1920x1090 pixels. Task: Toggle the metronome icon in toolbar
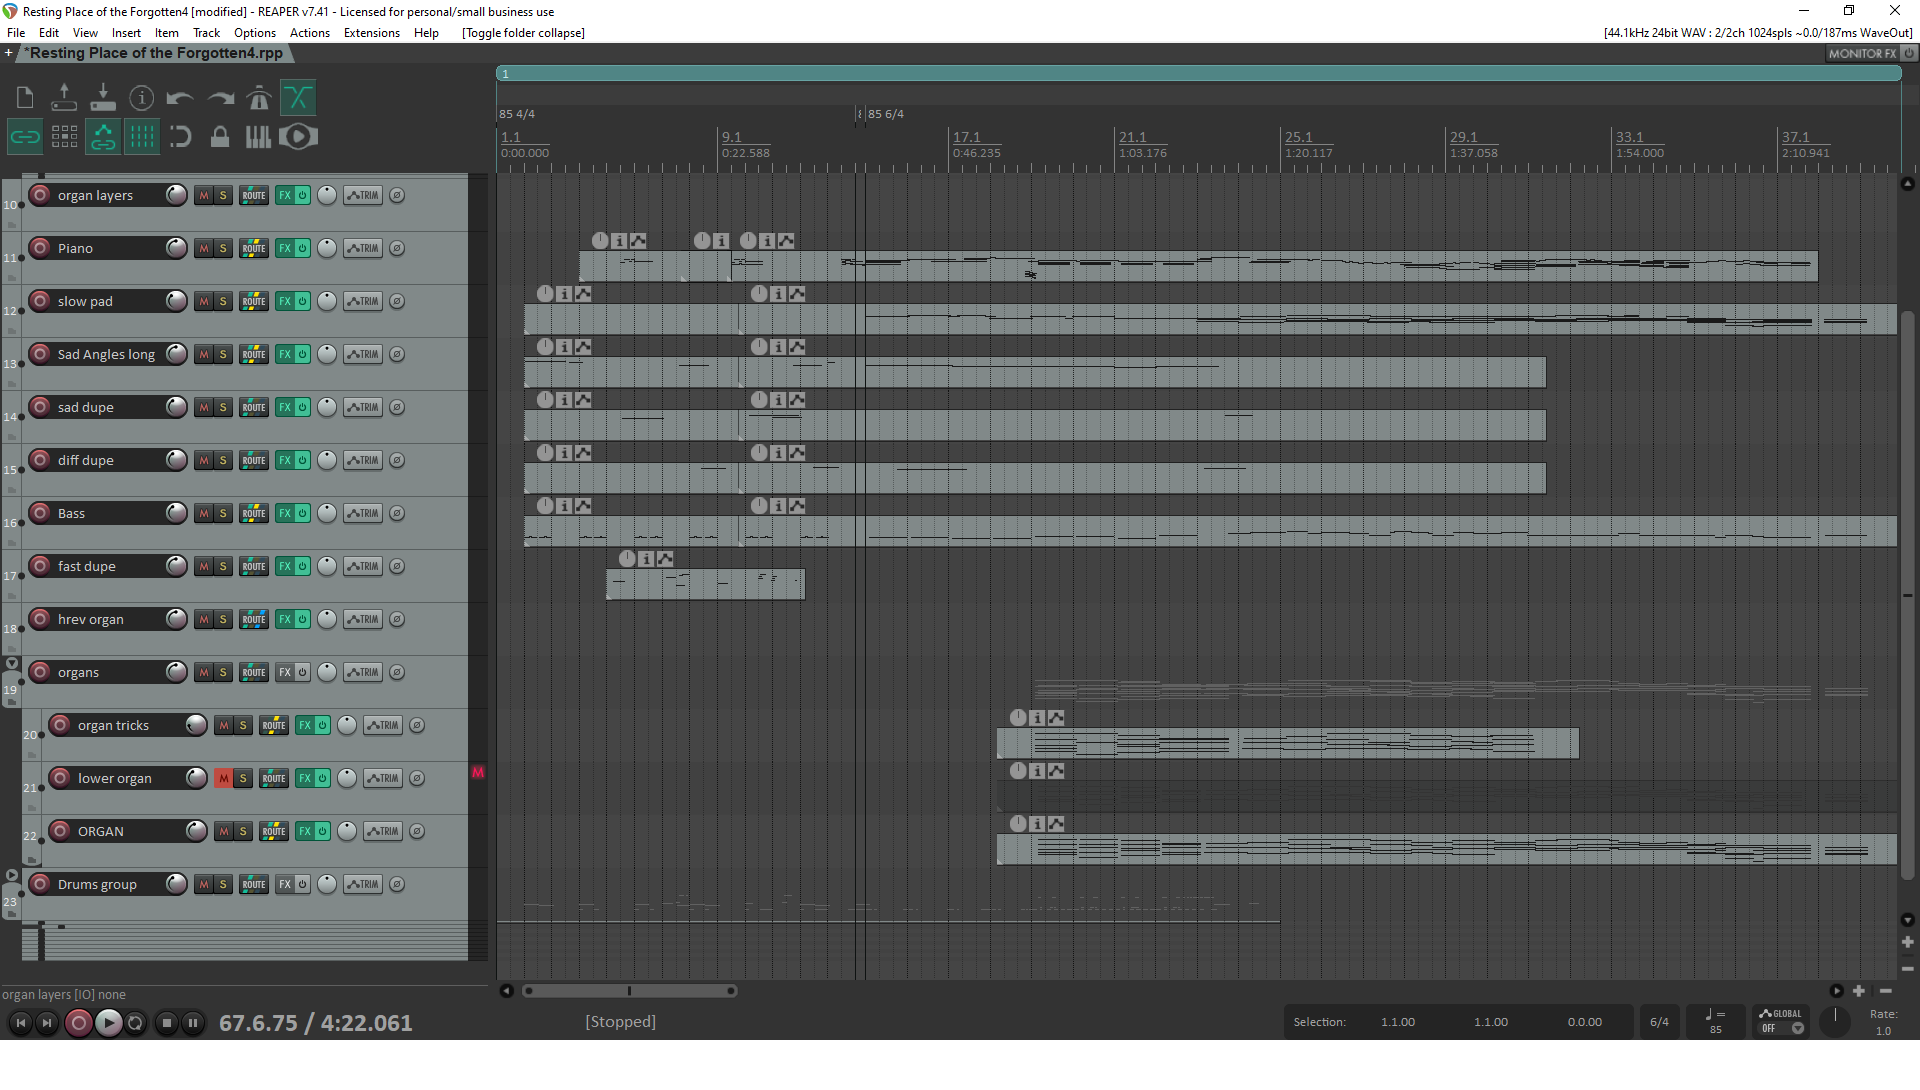coord(259,98)
